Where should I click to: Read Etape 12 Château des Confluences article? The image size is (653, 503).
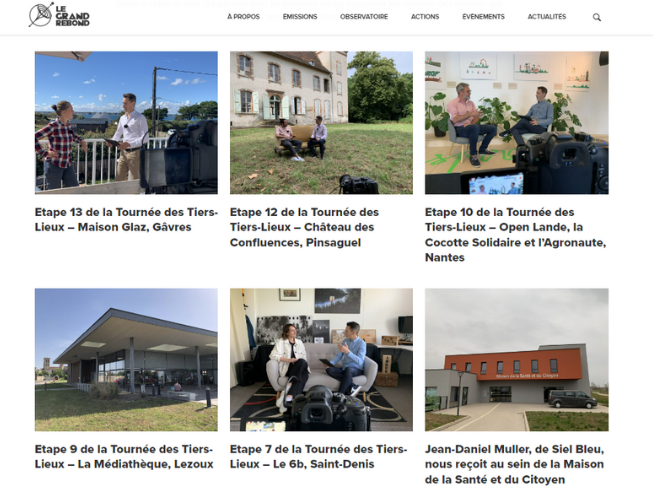(304, 227)
